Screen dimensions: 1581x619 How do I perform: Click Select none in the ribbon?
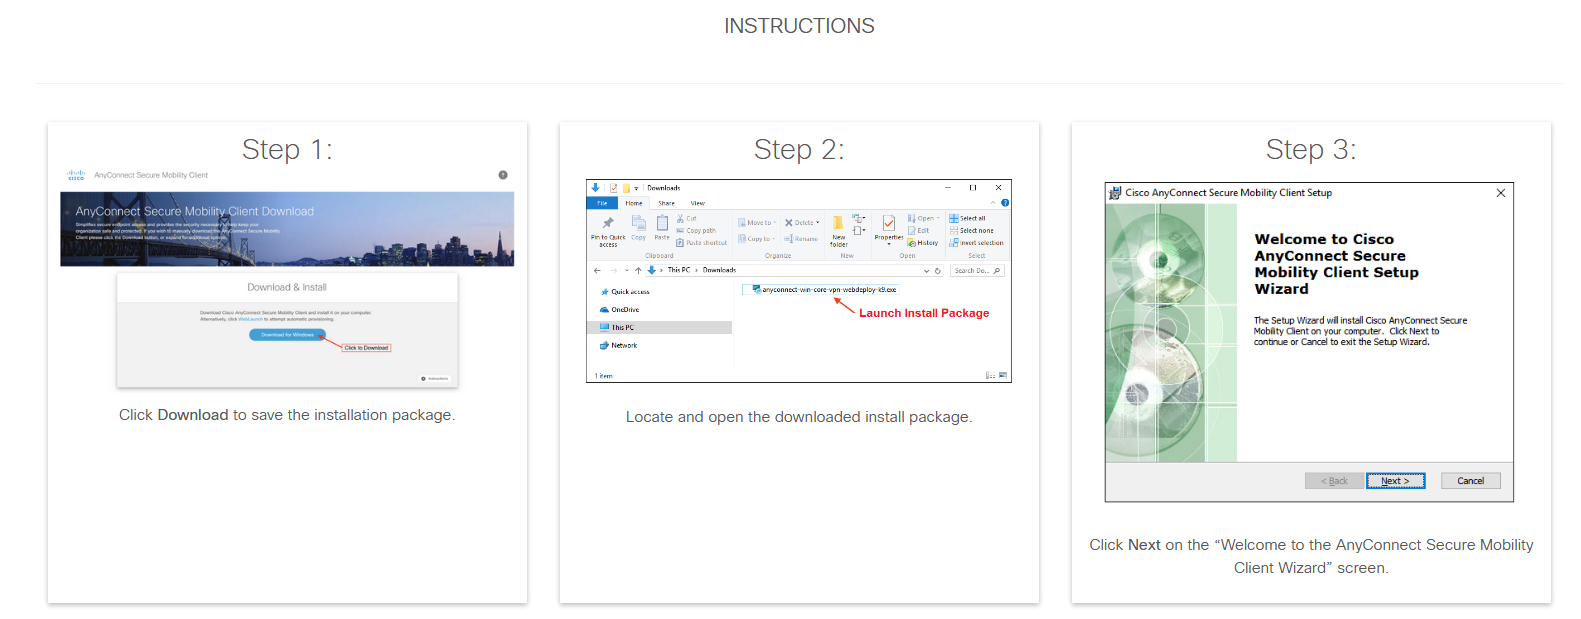971,230
